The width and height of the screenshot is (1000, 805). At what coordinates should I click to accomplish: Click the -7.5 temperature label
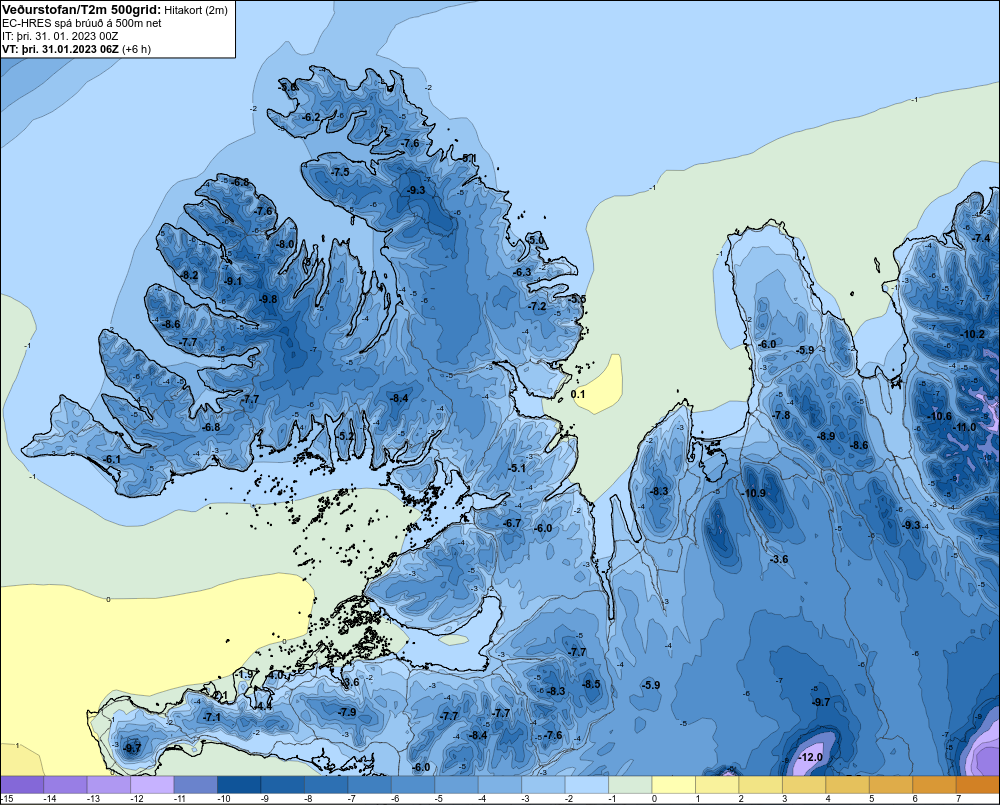coord(340,172)
